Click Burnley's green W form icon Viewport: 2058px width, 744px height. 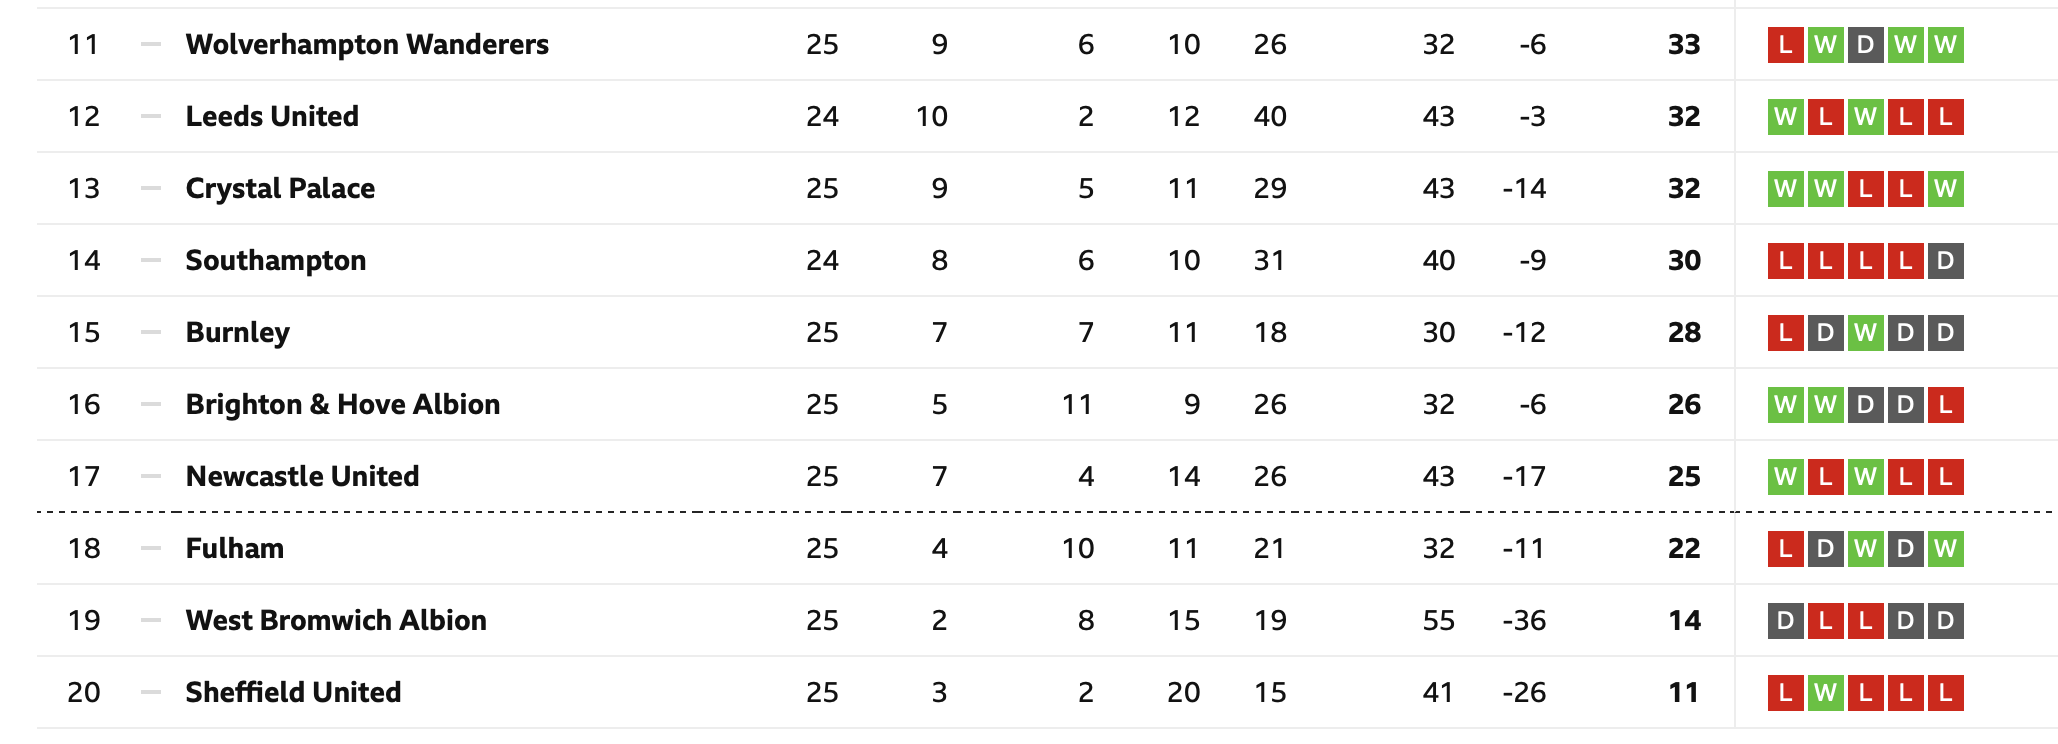click(x=1866, y=332)
